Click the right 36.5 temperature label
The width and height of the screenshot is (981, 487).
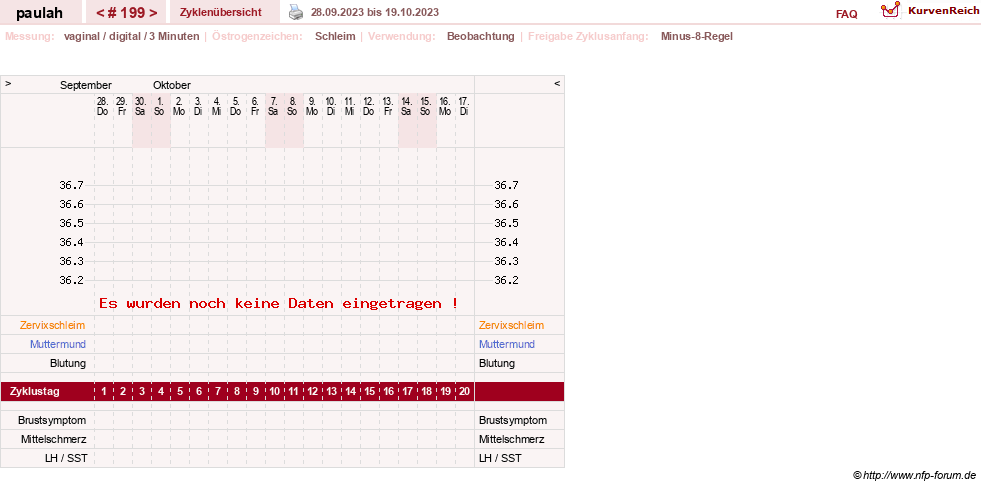pos(506,223)
